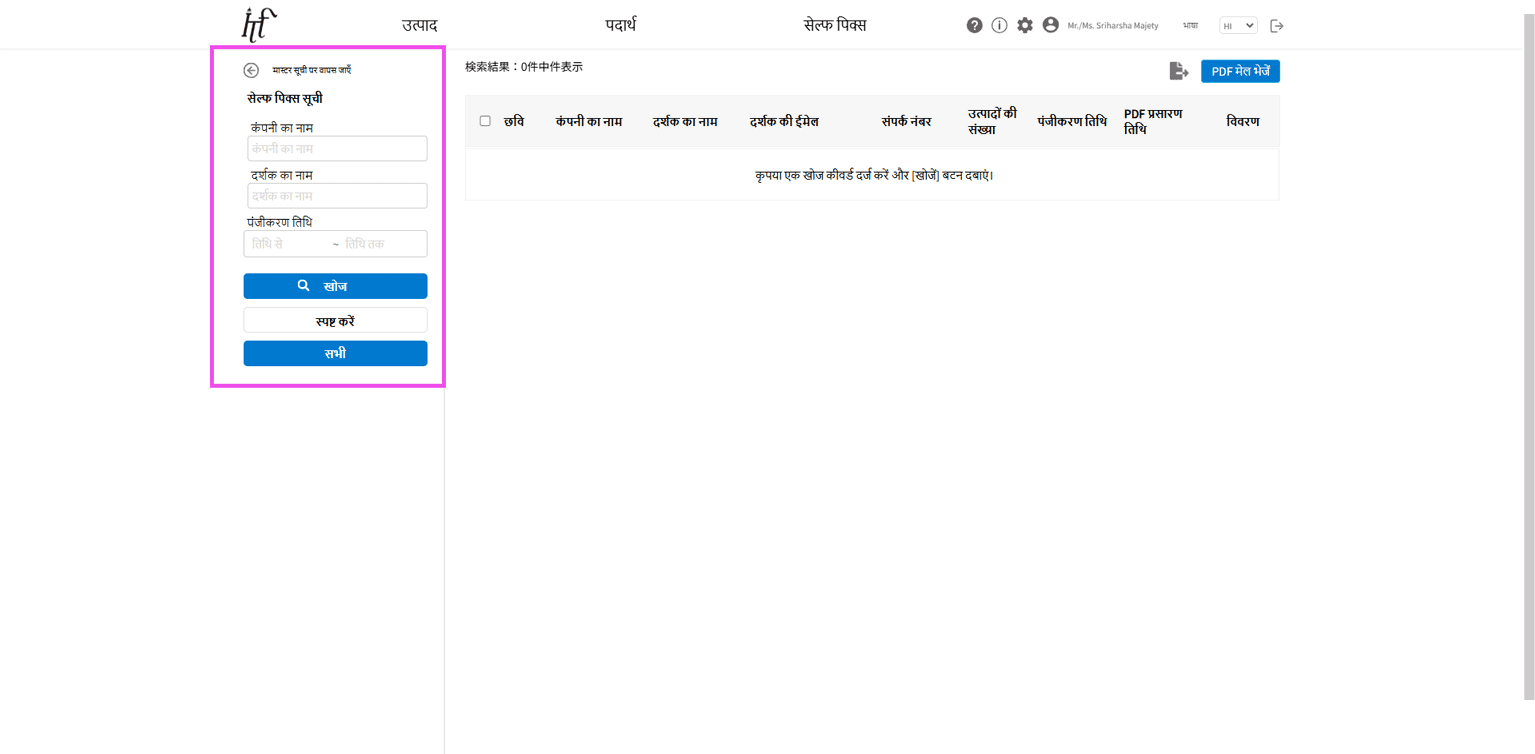Tick the select-all checkbox in table header
The width and height of the screenshot is (1535, 754).
(485, 121)
